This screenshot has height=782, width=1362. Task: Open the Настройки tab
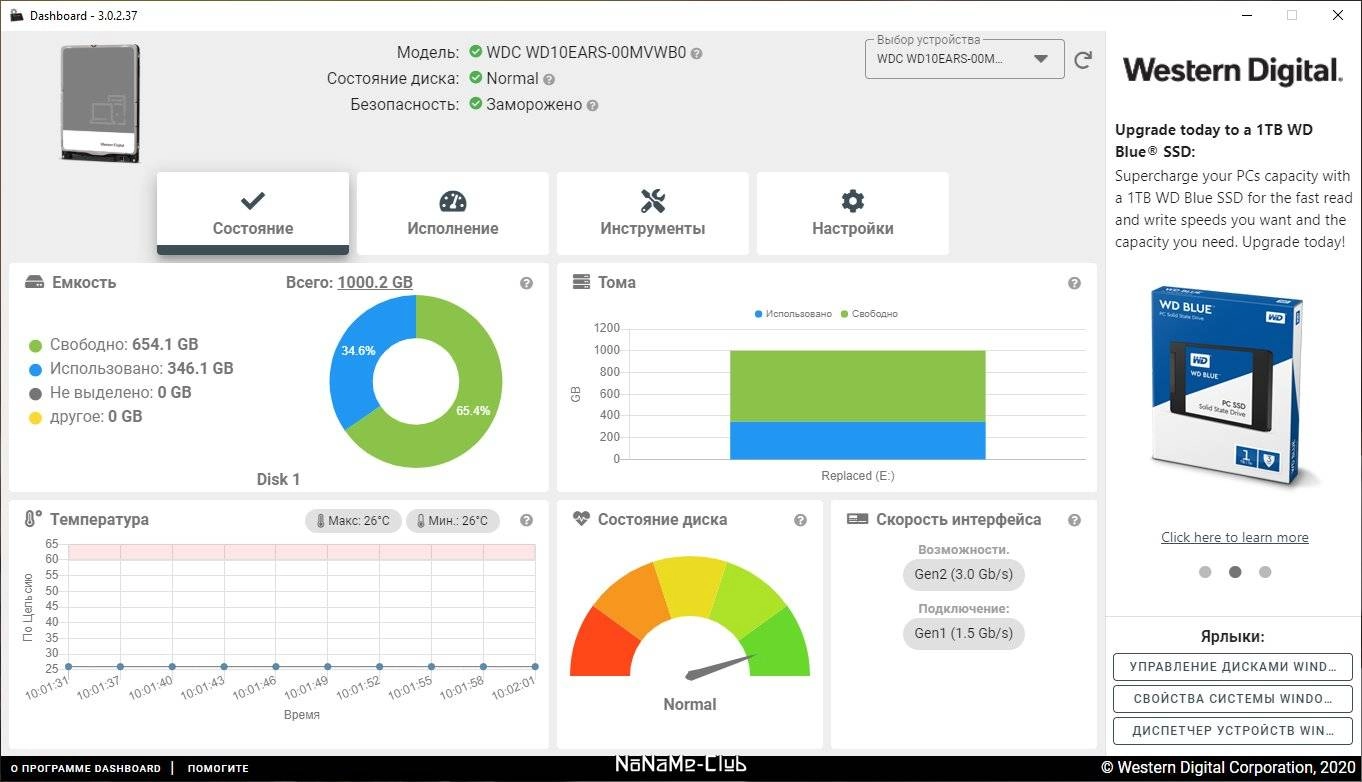coord(853,213)
